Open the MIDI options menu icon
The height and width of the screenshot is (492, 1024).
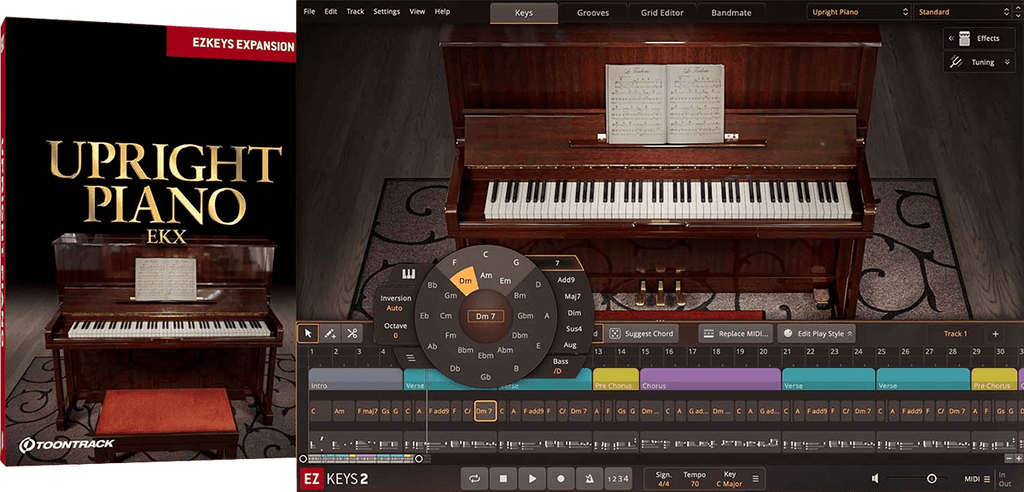pos(987,479)
